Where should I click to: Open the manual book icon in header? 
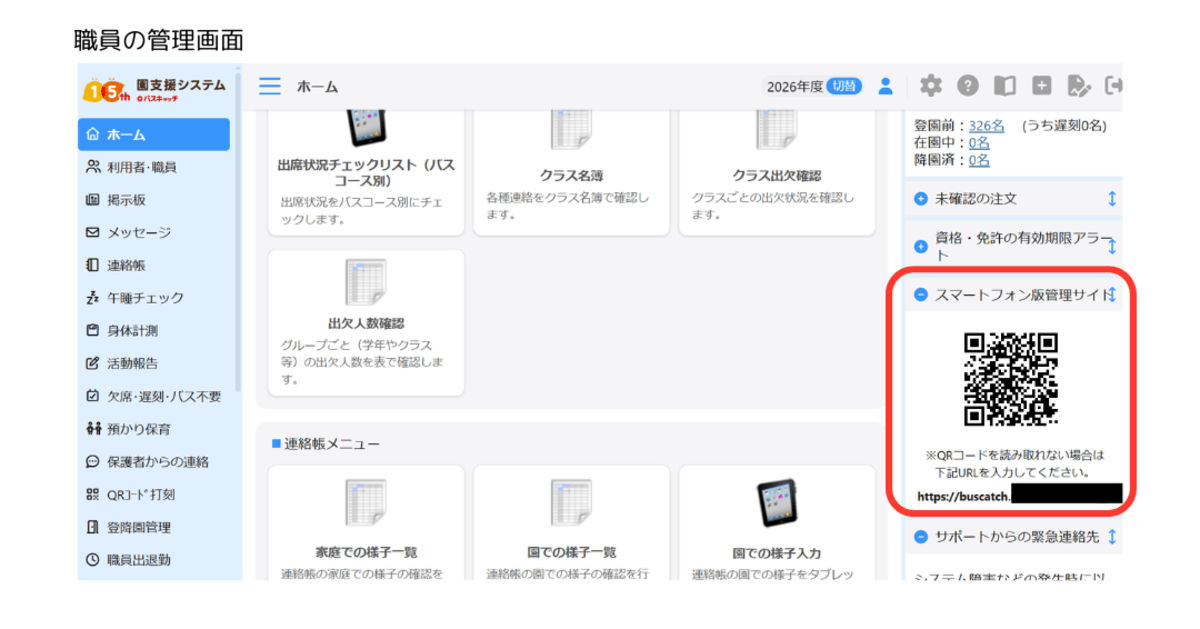tap(1005, 86)
